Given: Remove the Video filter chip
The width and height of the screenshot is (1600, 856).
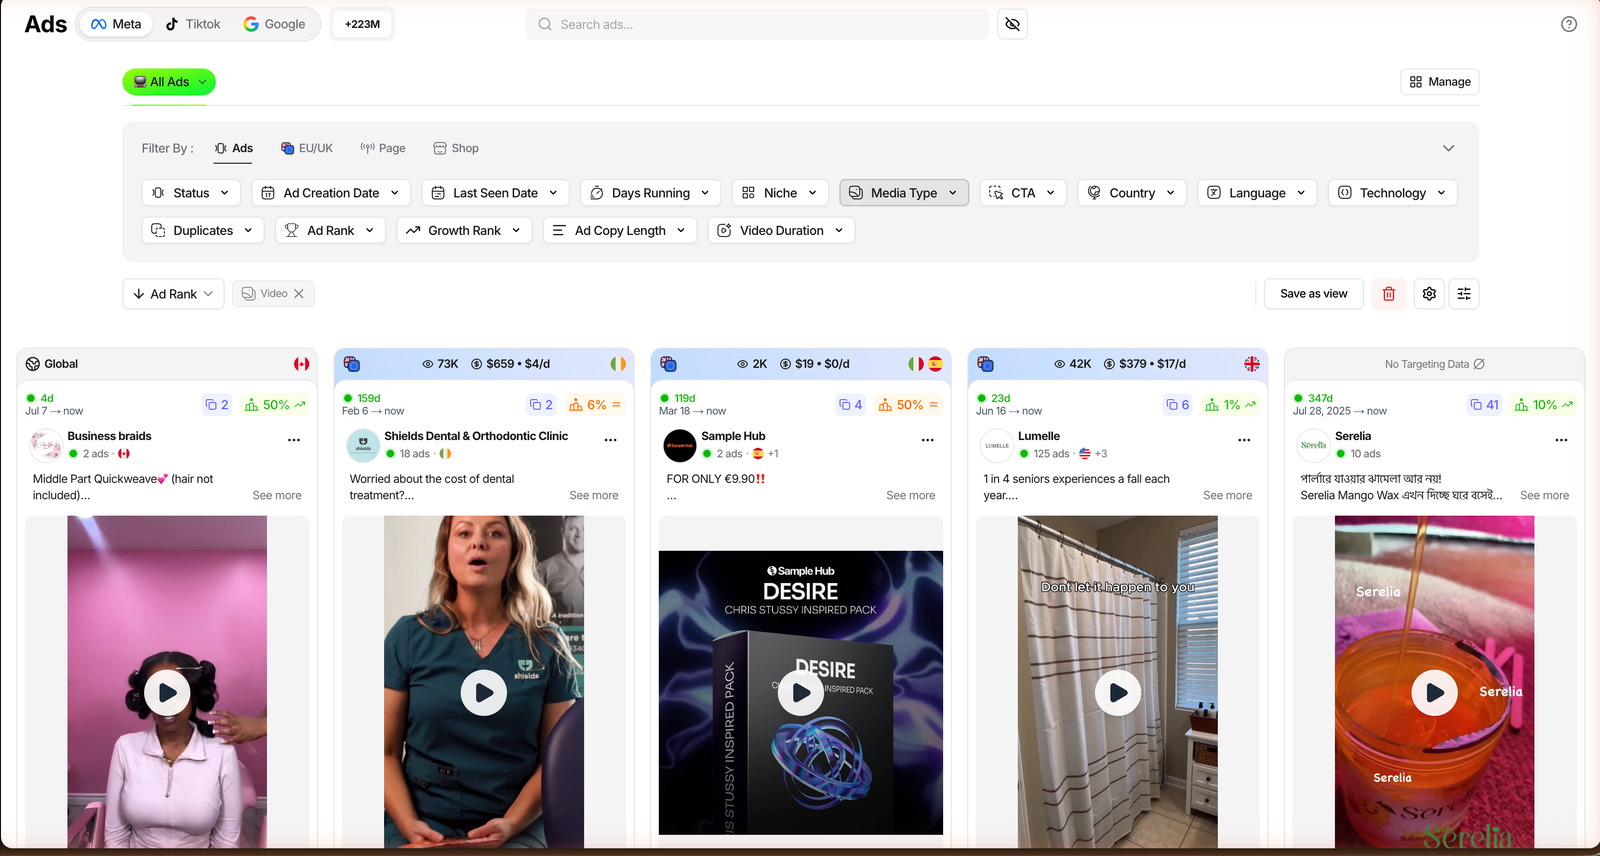Looking at the screenshot, I should 299,294.
